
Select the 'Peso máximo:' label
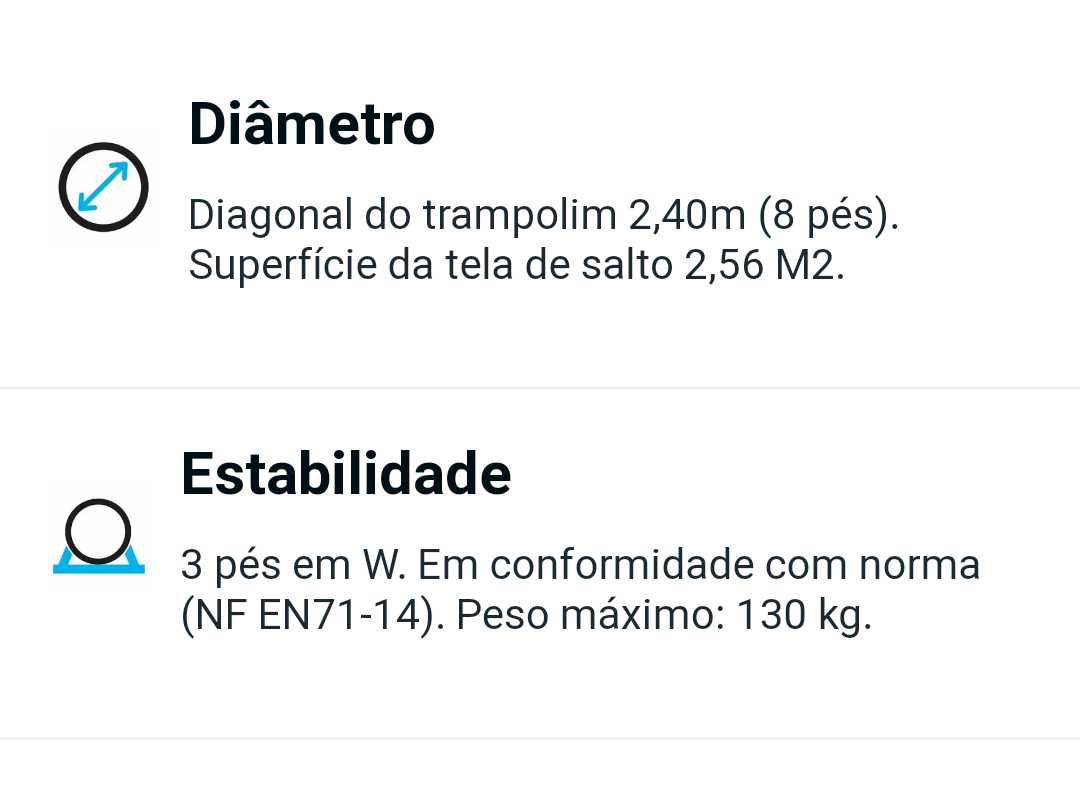point(590,614)
